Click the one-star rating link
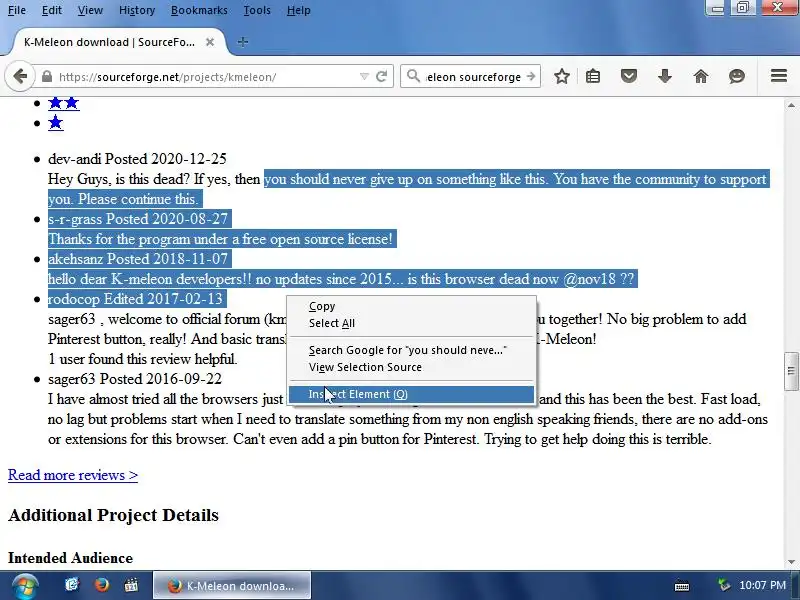The image size is (800, 600). [56, 123]
